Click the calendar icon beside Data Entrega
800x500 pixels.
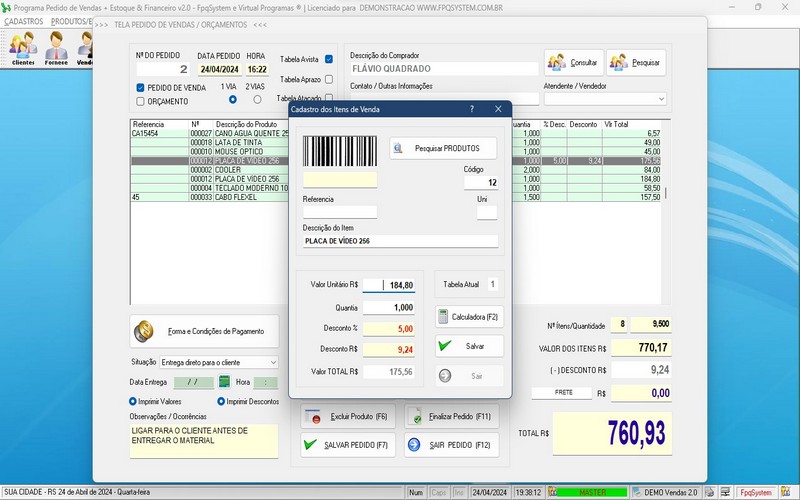[x=225, y=382]
